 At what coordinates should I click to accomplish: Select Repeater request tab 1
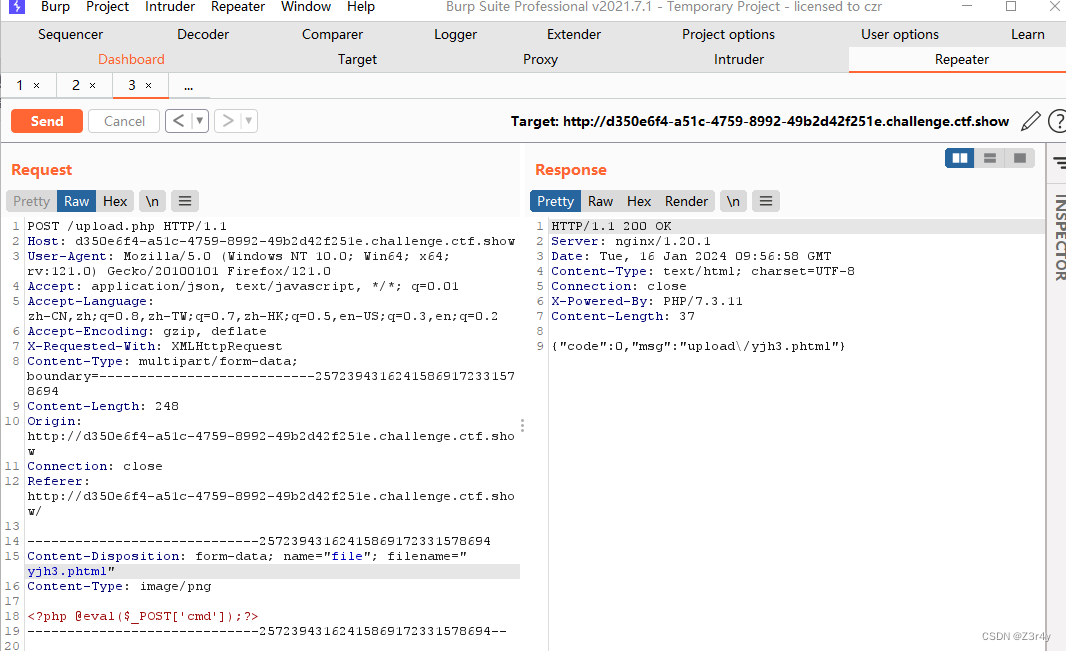20,86
